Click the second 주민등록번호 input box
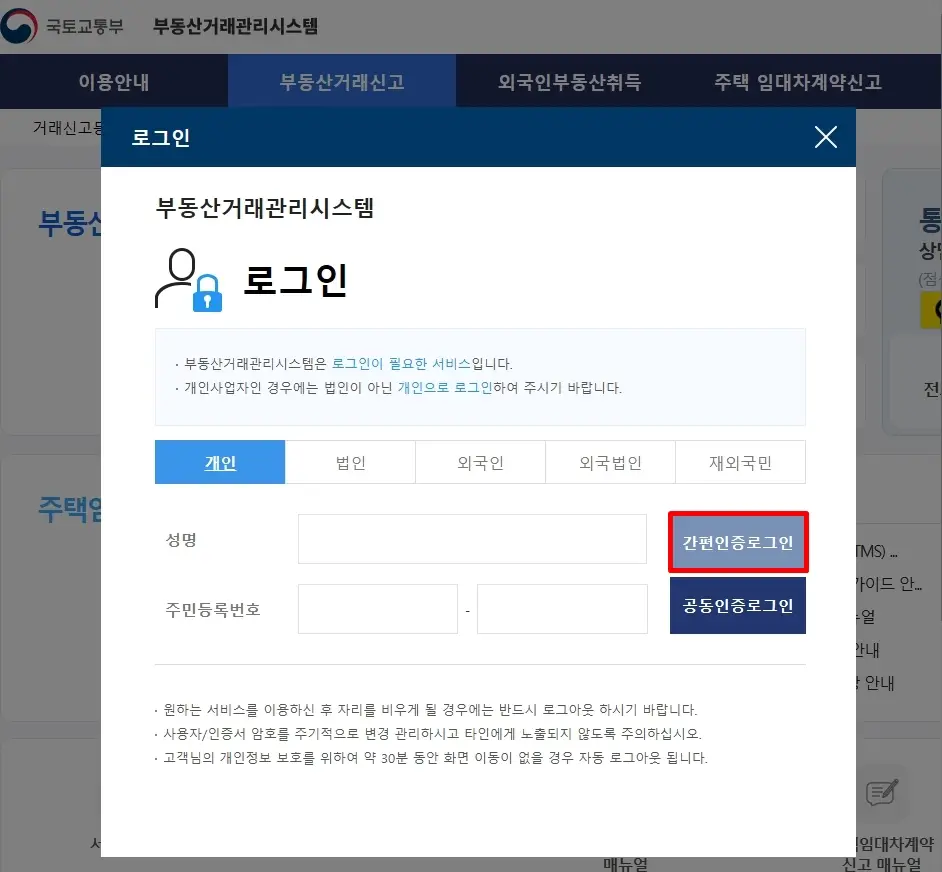This screenshot has width=942, height=872. pyautogui.click(x=562, y=608)
